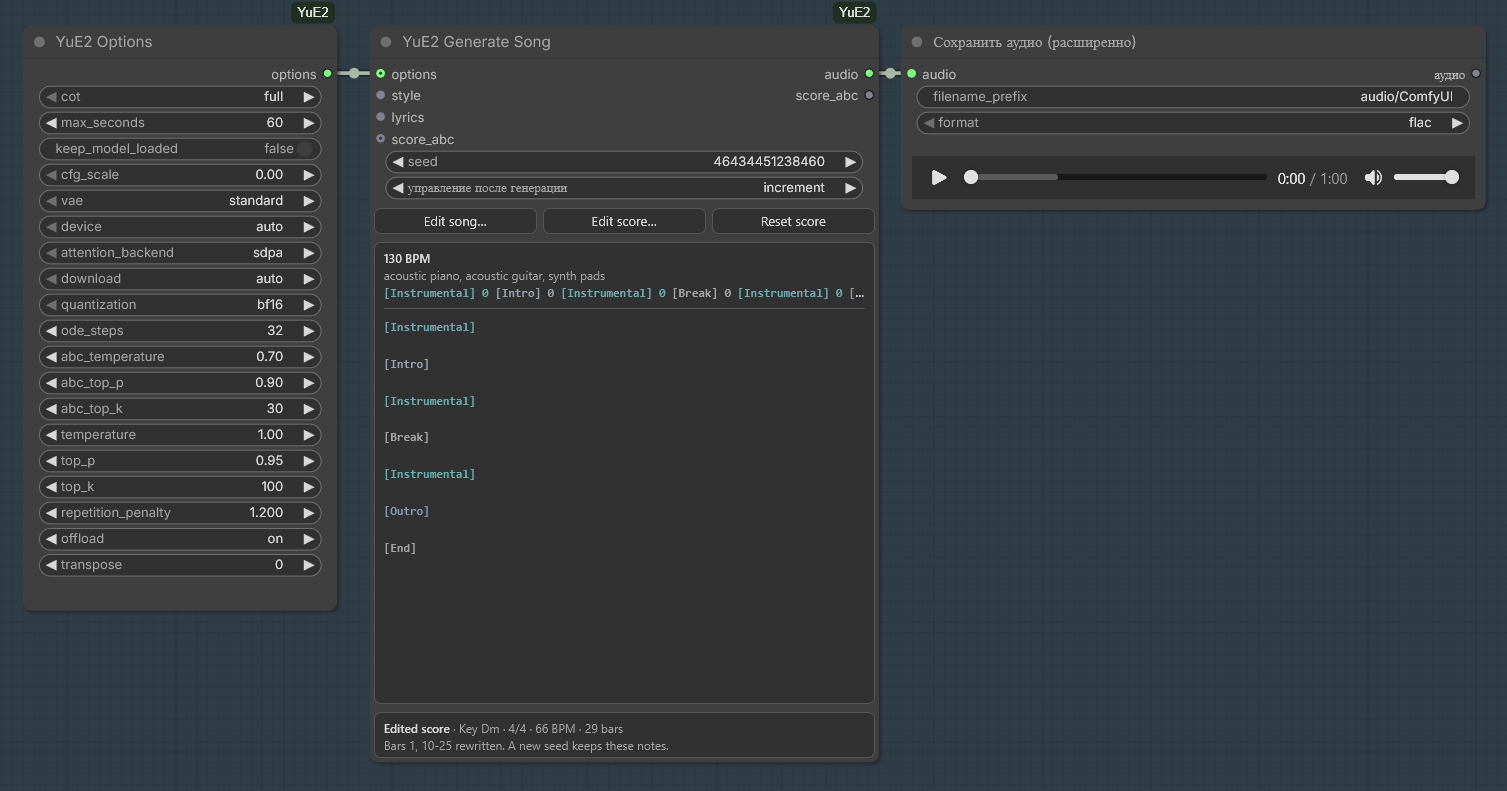Click audio output port on Generate Song

(869, 74)
